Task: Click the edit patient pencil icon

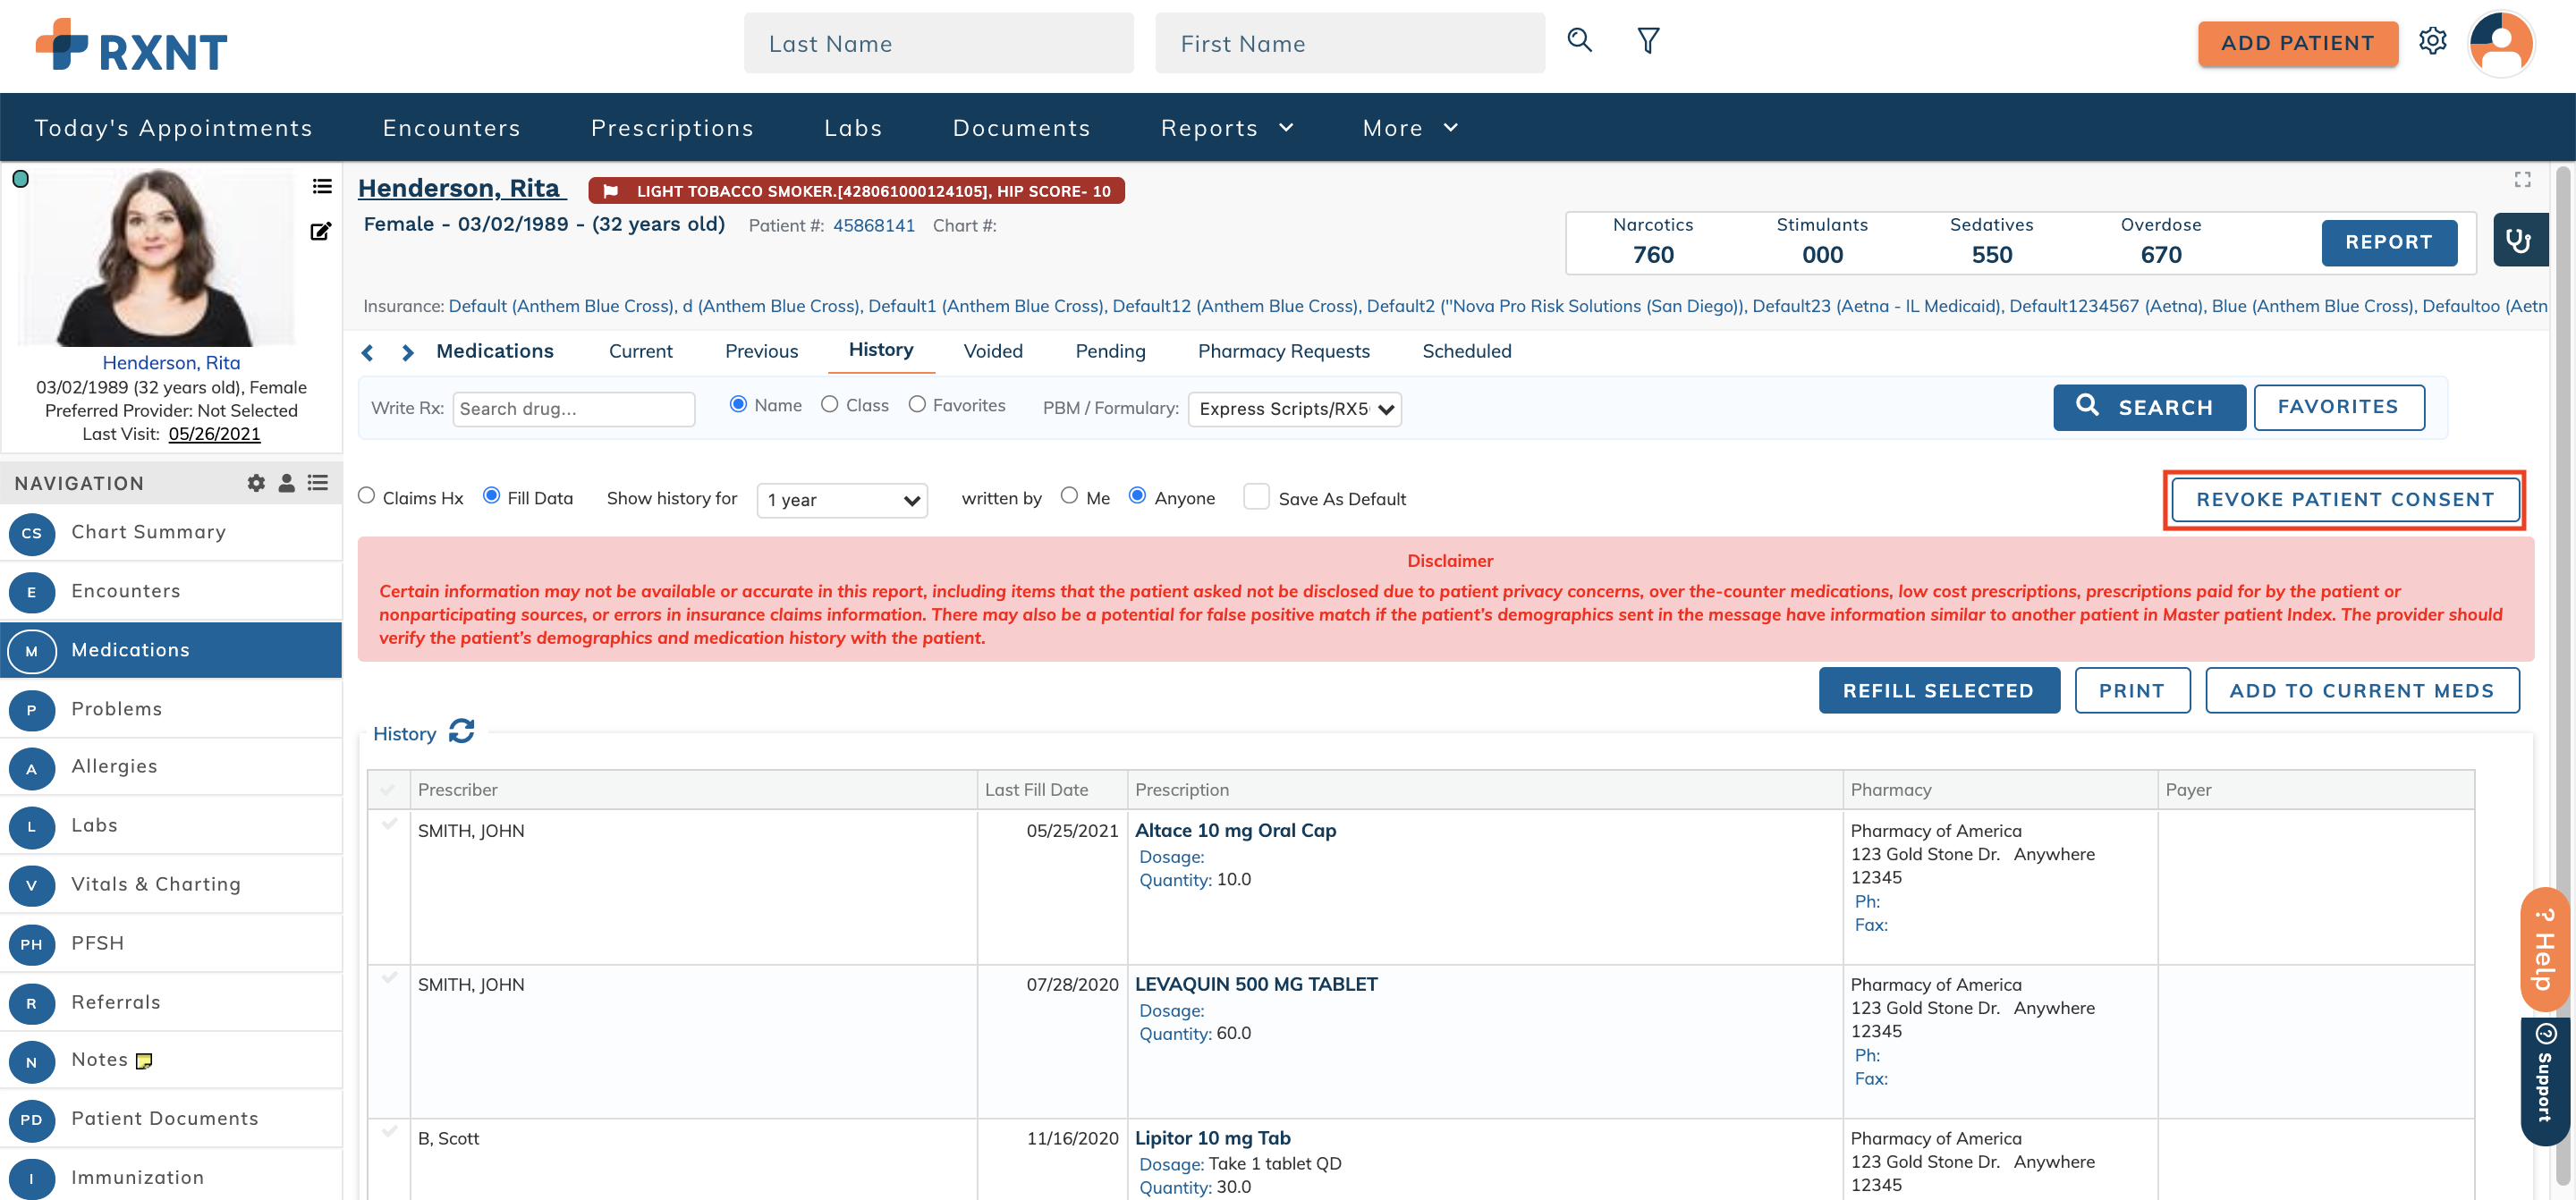Action: pos(320,232)
